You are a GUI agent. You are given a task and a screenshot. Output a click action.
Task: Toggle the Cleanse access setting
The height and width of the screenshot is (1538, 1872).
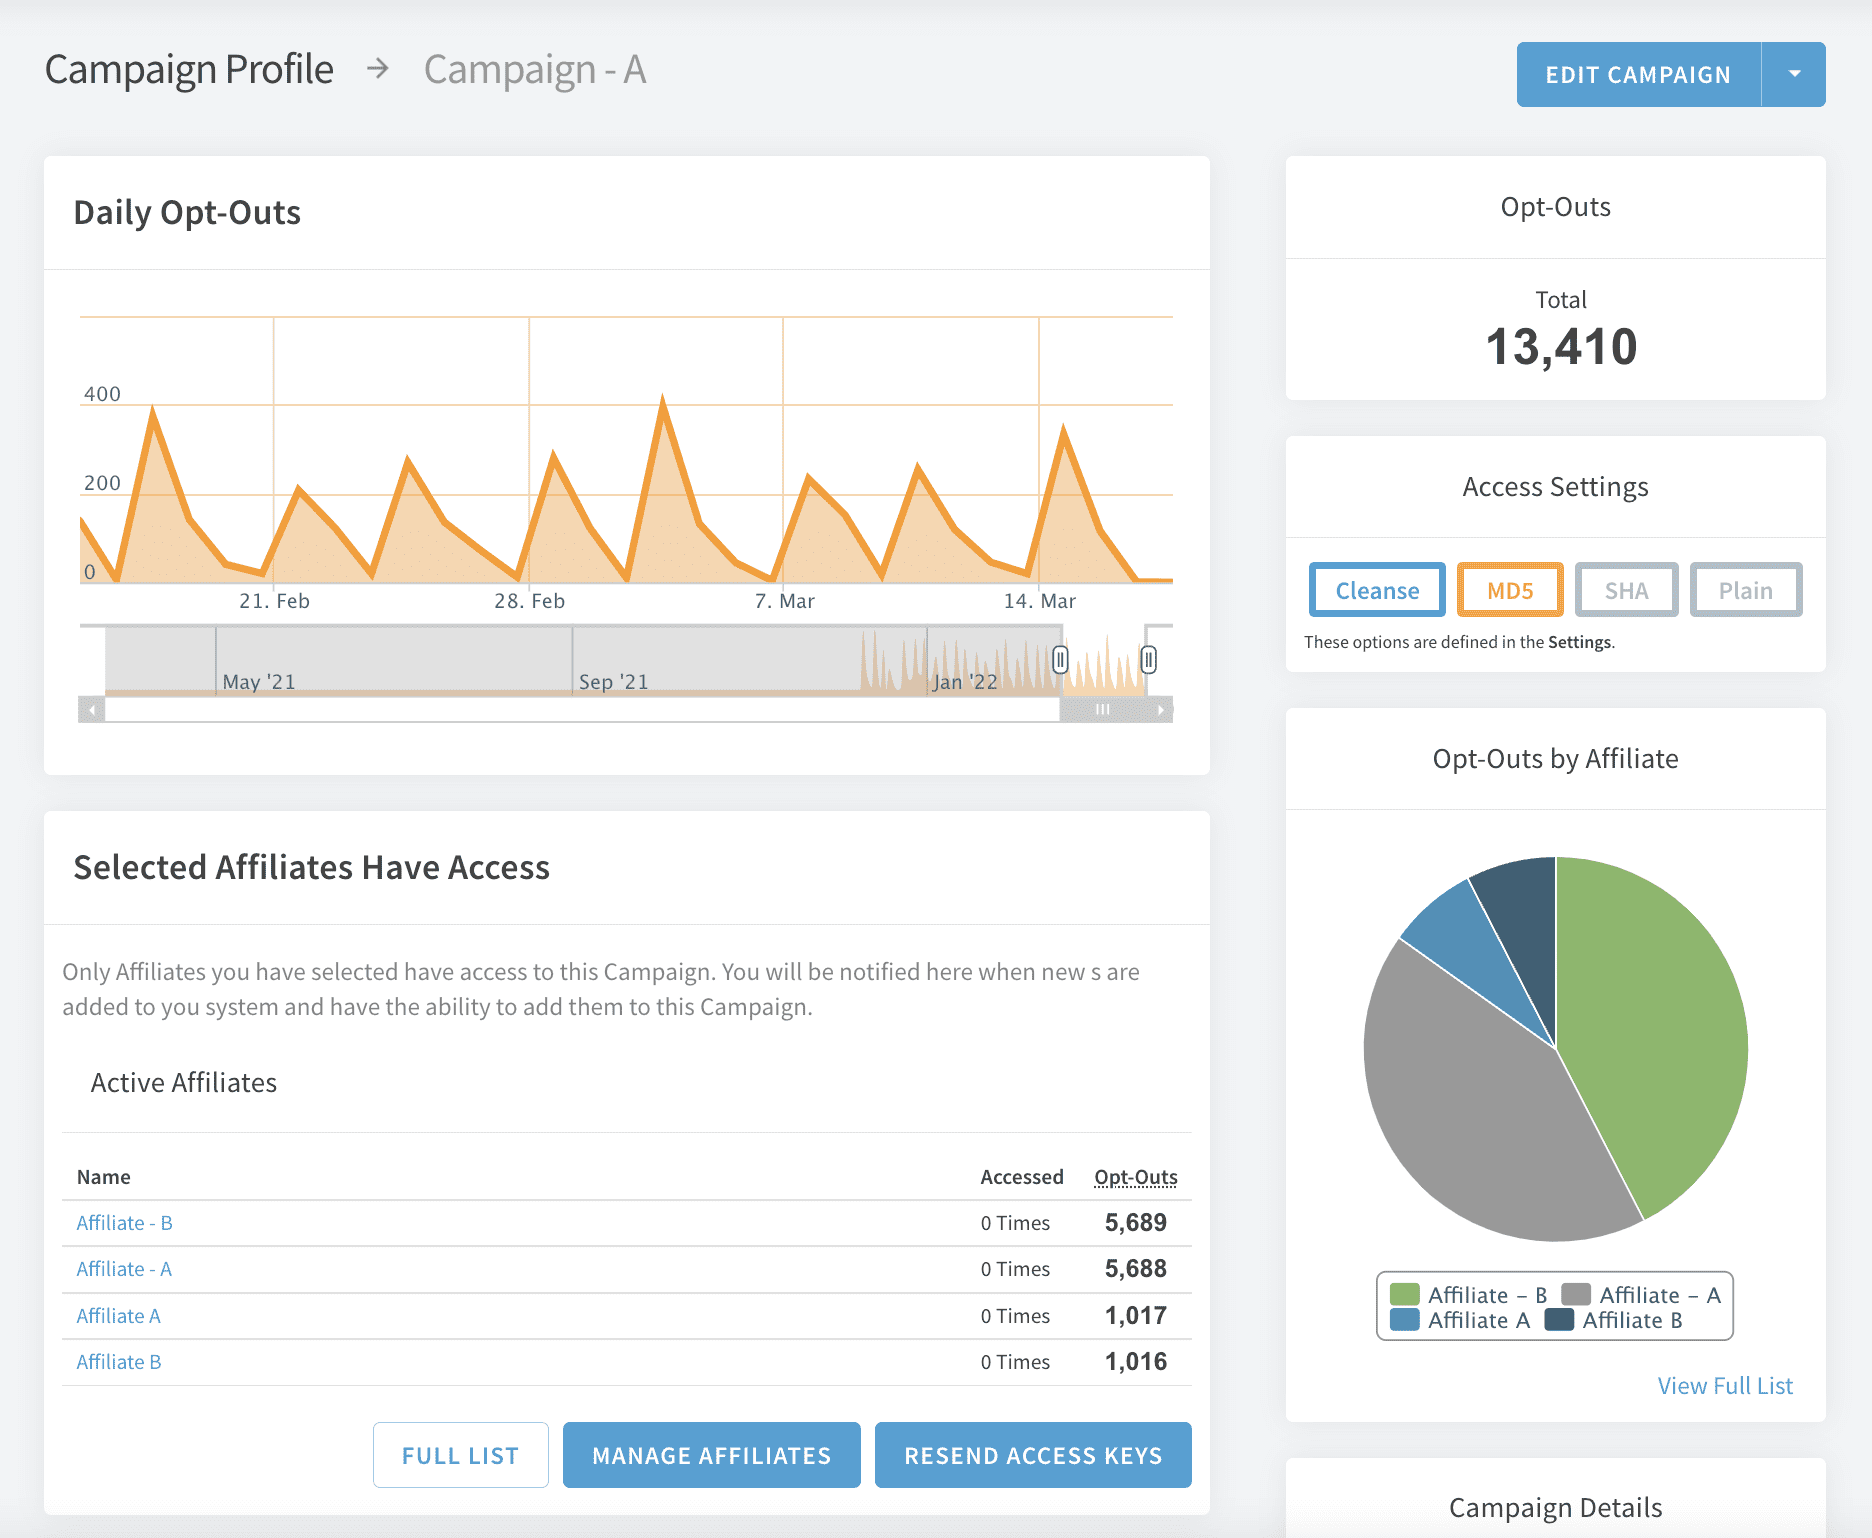[x=1377, y=590]
